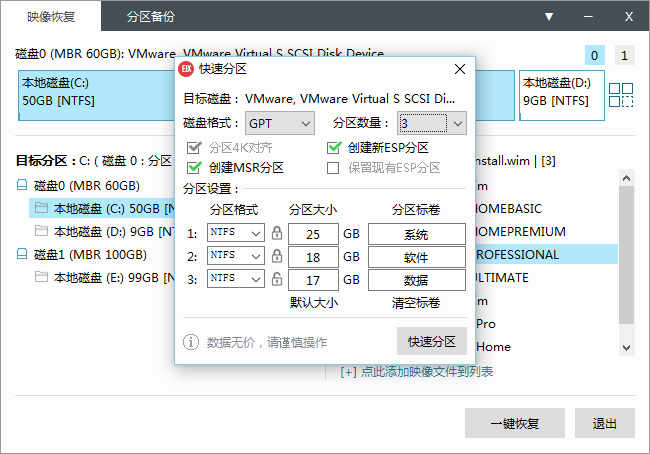The height and width of the screenshot is (454, 650).
Task: Switch to the 映像恢复 tab
Action: [51, 17]
